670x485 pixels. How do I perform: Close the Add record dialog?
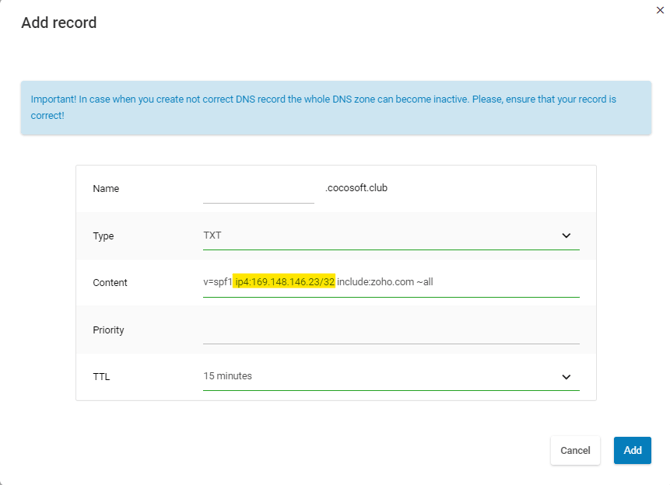point(660,10)
